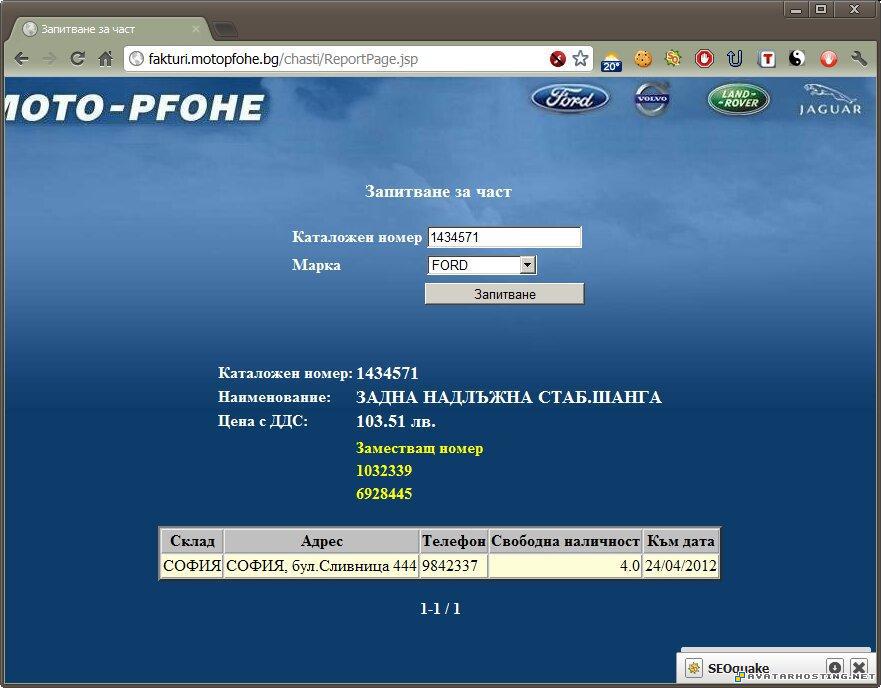
Task: Click the red stop-hand adblock icon
Action: 704,59
